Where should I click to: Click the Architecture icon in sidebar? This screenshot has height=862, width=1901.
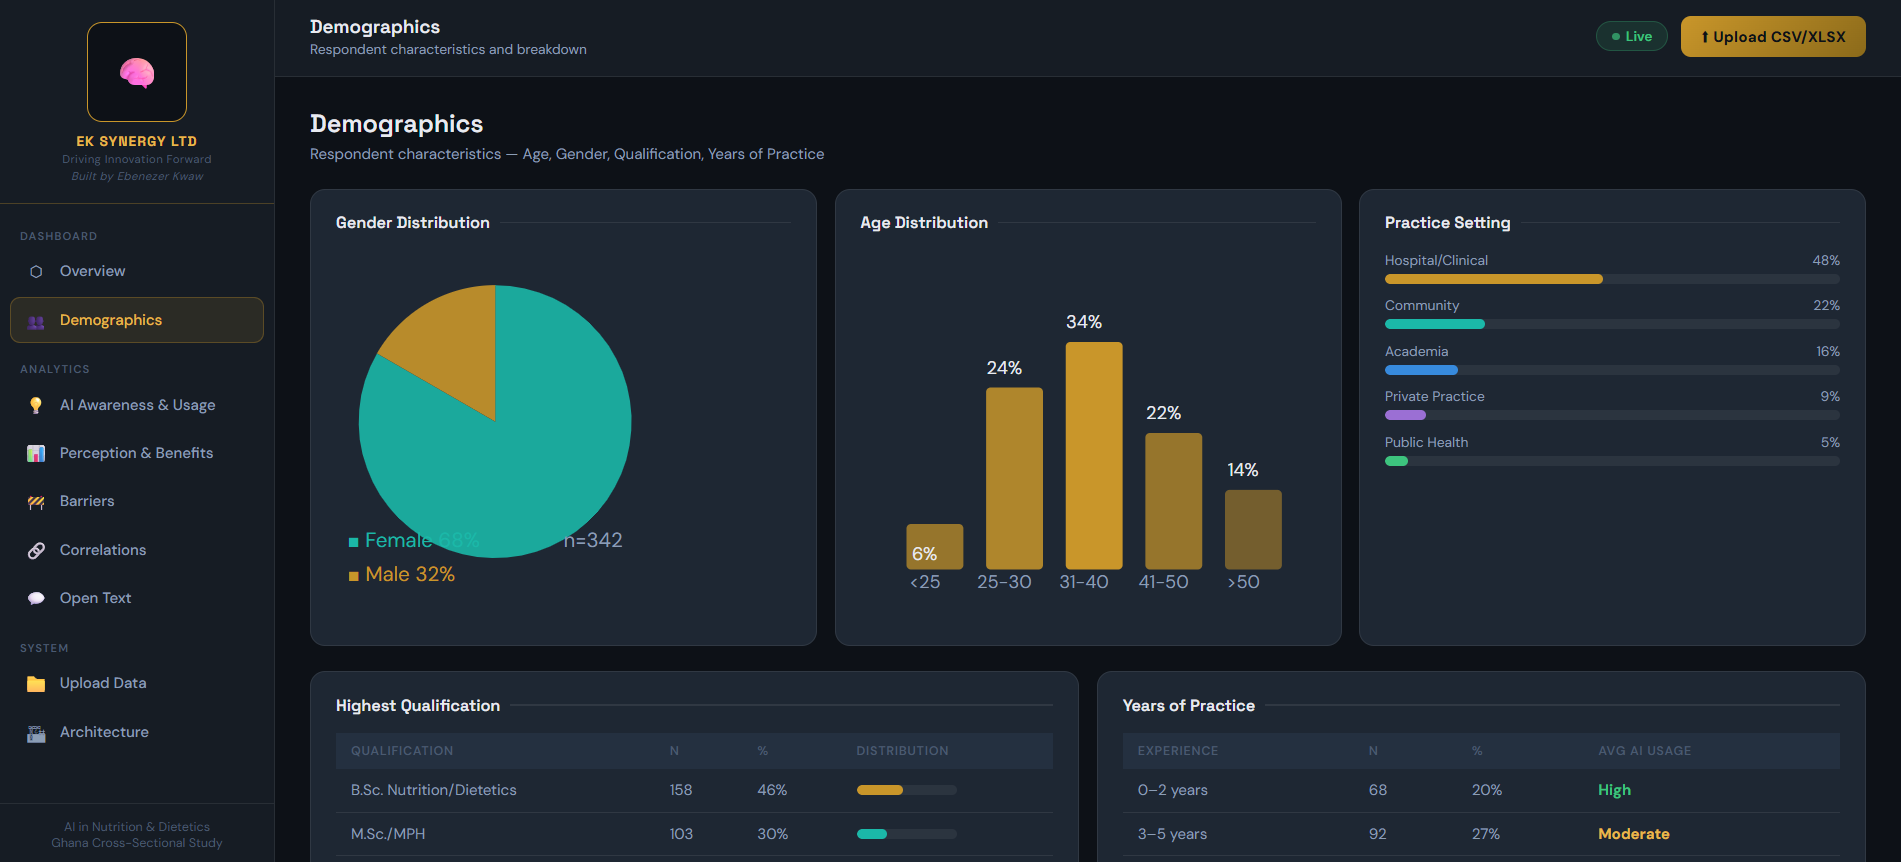(x=36, y=733)
